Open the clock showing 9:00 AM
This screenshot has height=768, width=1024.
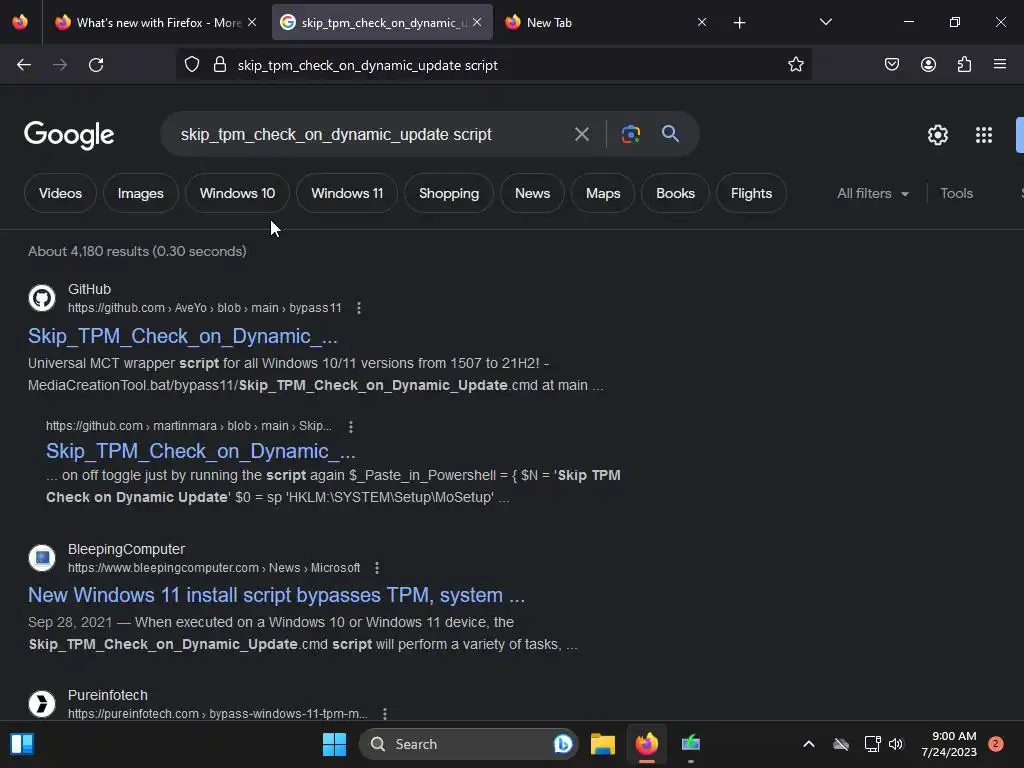[949, 744]
